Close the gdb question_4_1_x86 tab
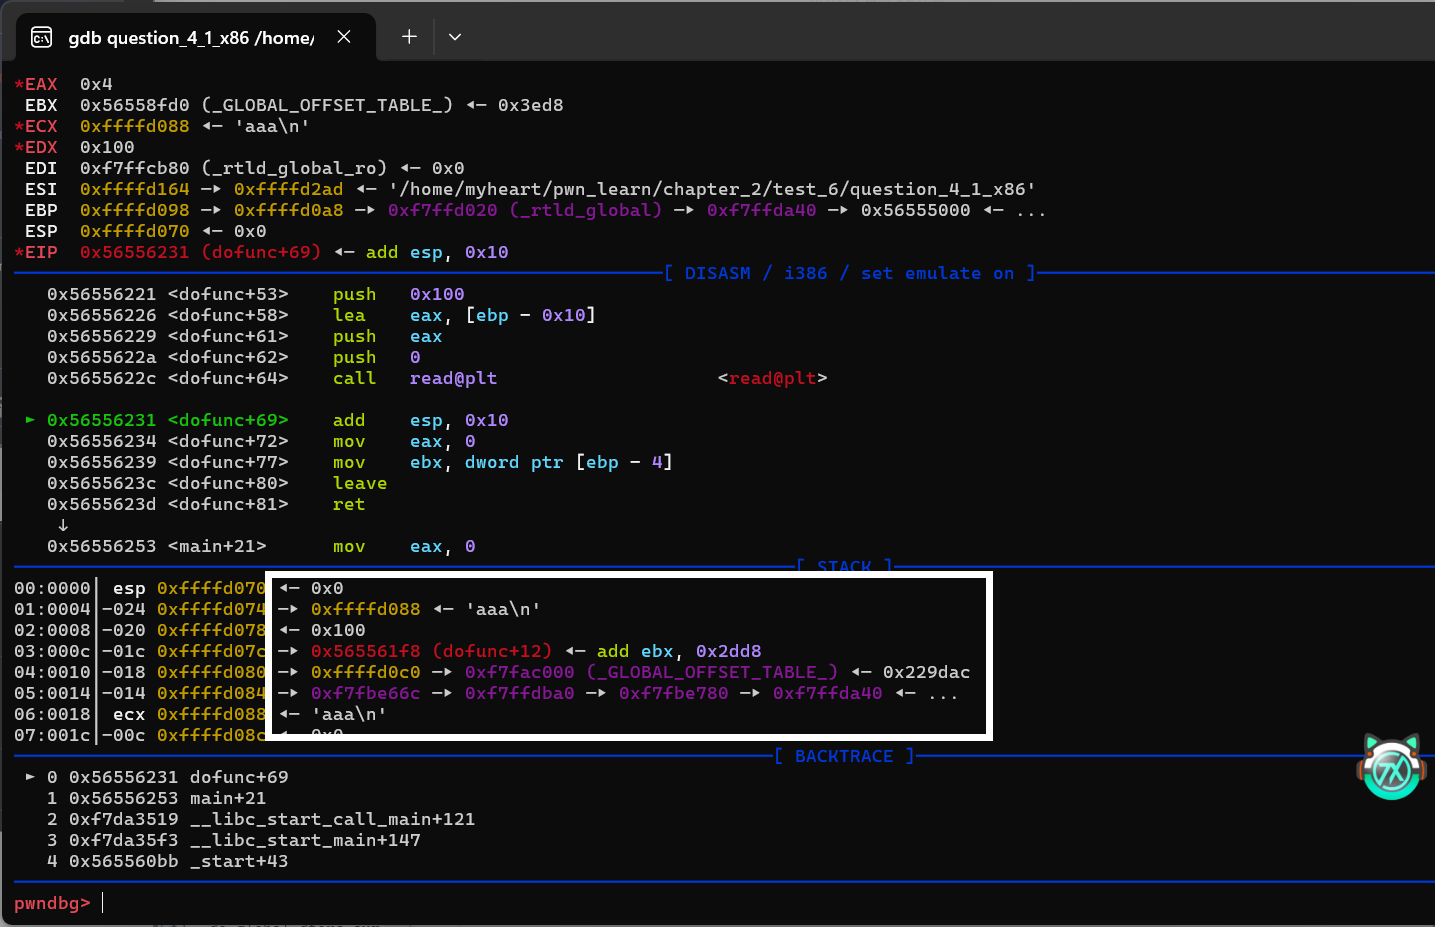 [344, 37]
